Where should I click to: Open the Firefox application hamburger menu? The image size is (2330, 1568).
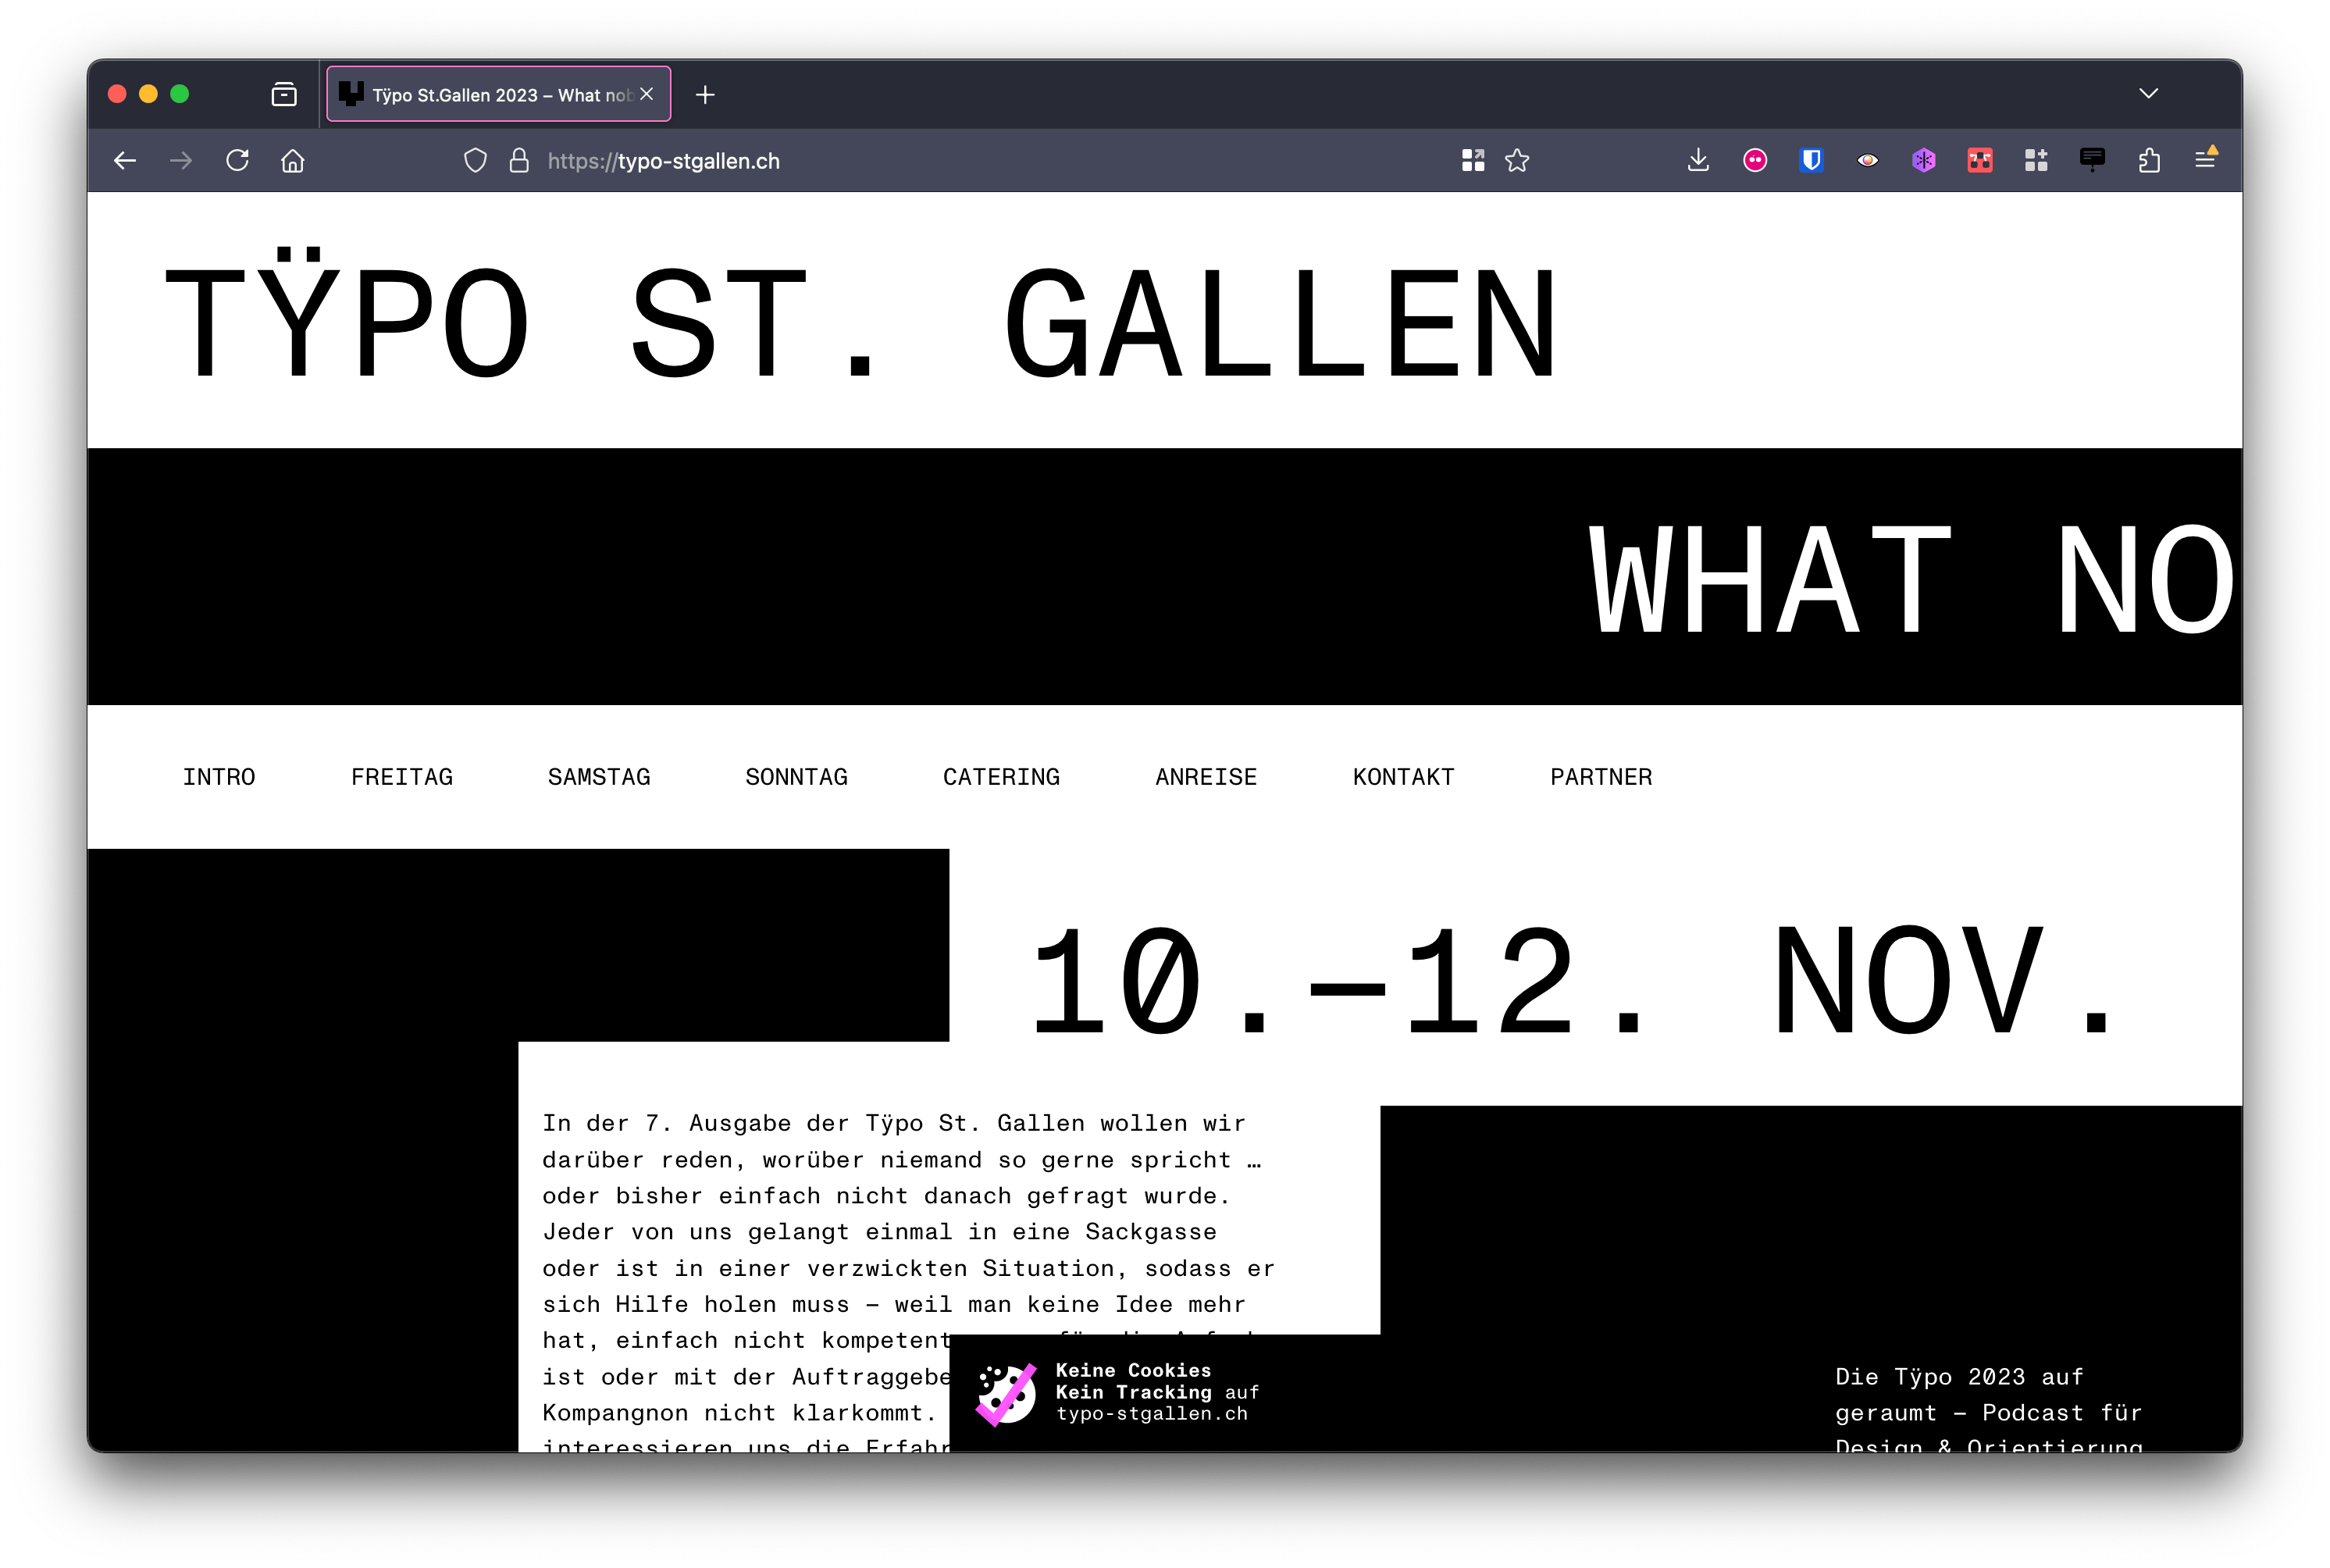2205,160
